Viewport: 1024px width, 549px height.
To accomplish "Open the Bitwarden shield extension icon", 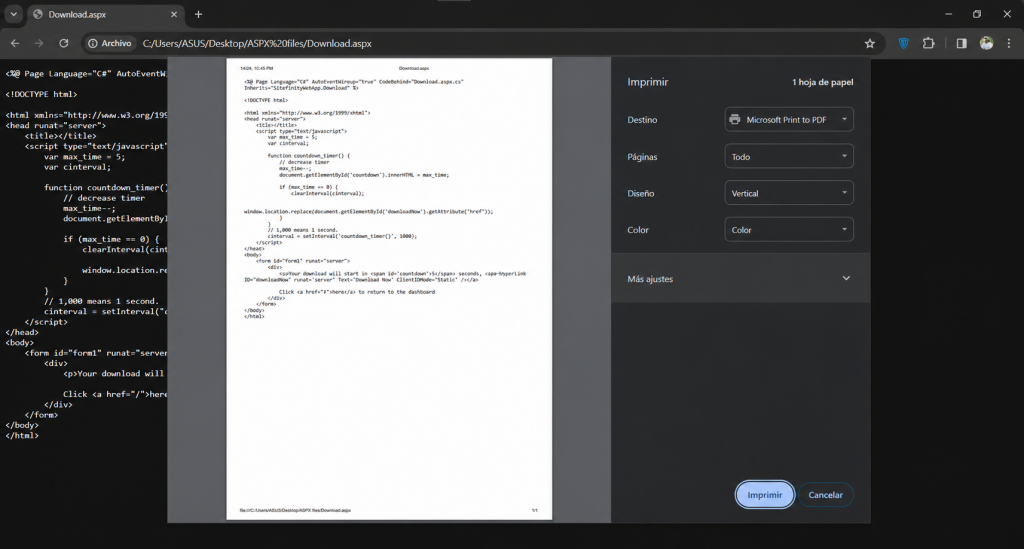I will pyautogui.click(x=903, y=44).
